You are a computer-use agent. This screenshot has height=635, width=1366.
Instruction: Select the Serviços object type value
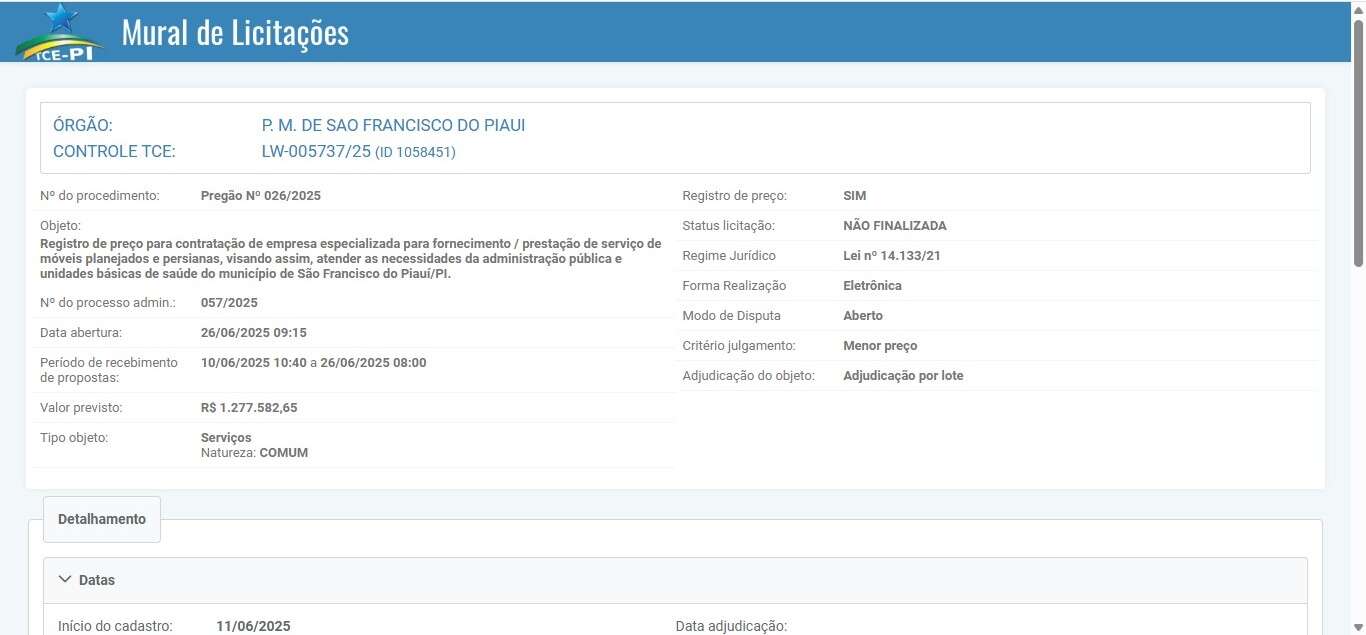pyautogui.click(x=226, y=438)
